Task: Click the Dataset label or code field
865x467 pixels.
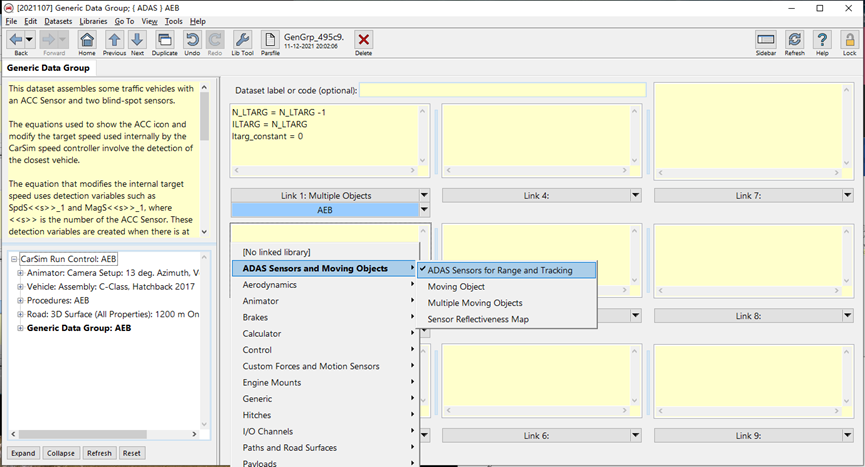Action: 503,90
